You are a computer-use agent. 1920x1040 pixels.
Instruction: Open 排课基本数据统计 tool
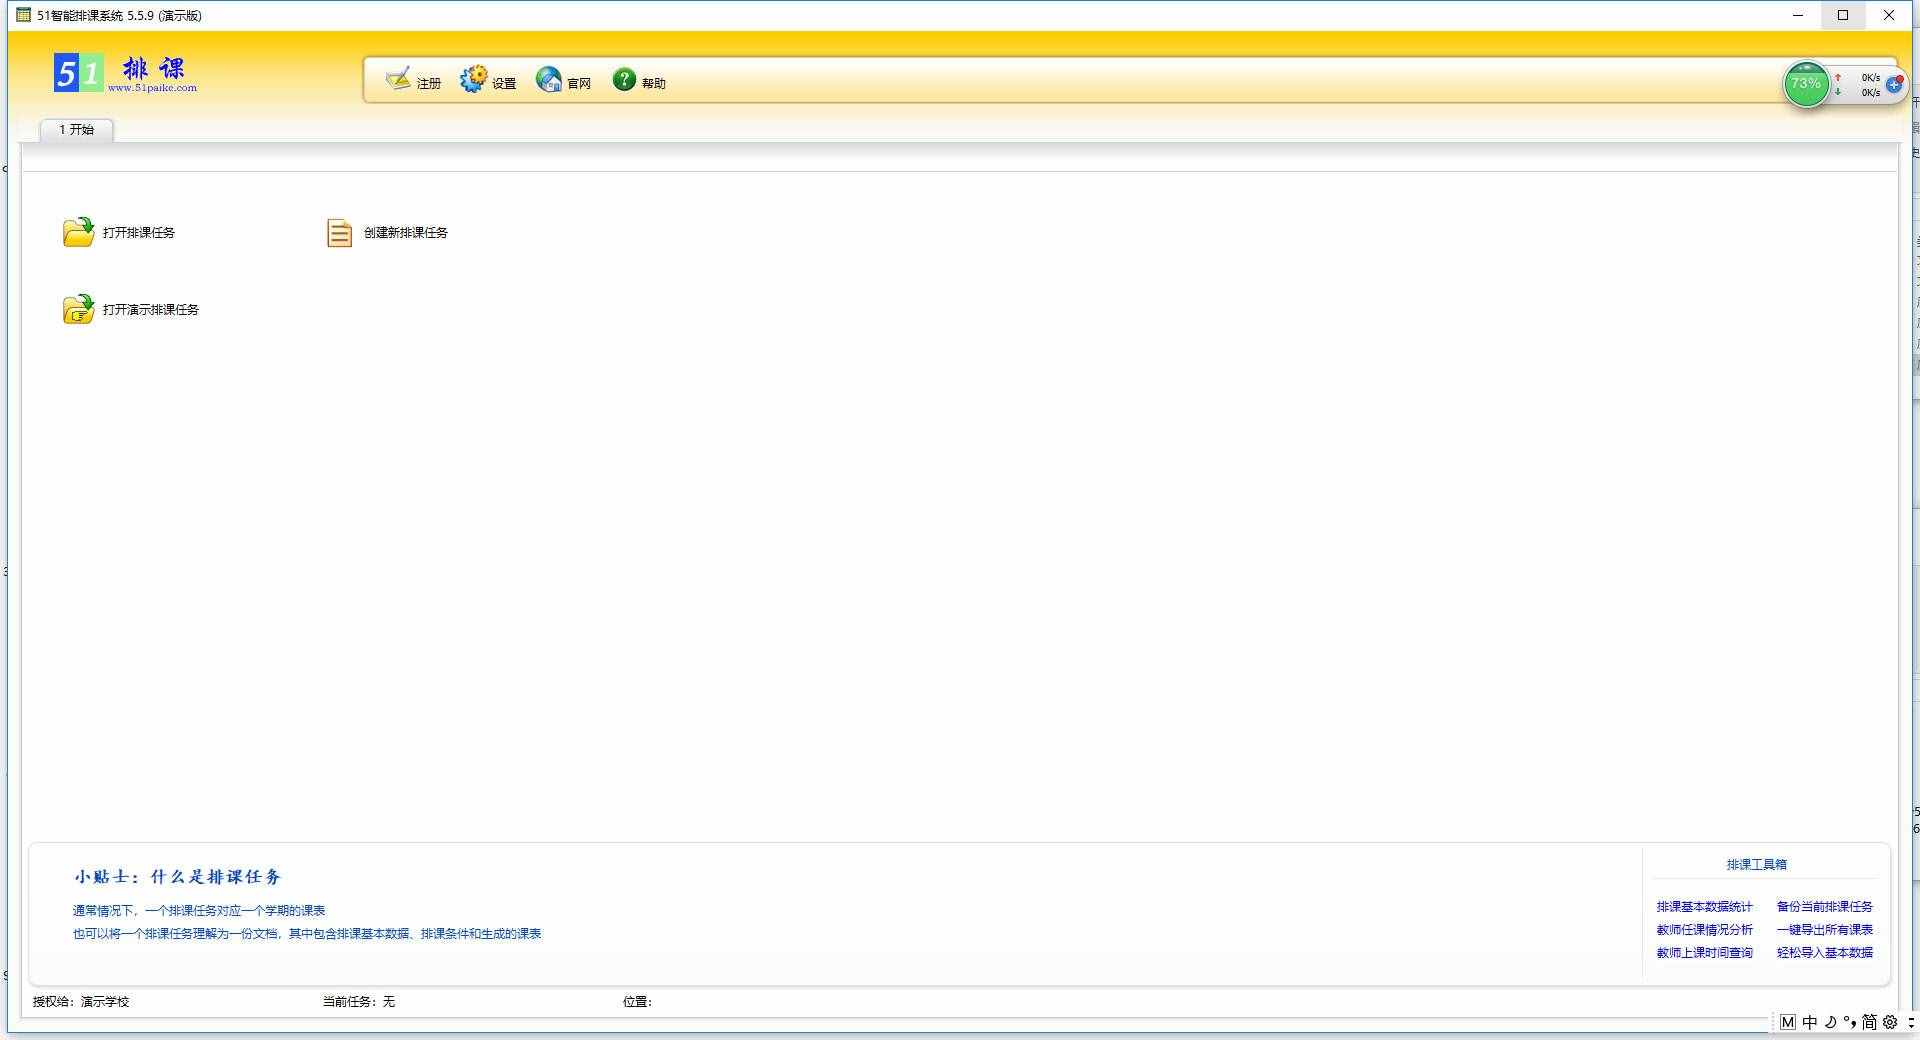tap(1704, 907)
